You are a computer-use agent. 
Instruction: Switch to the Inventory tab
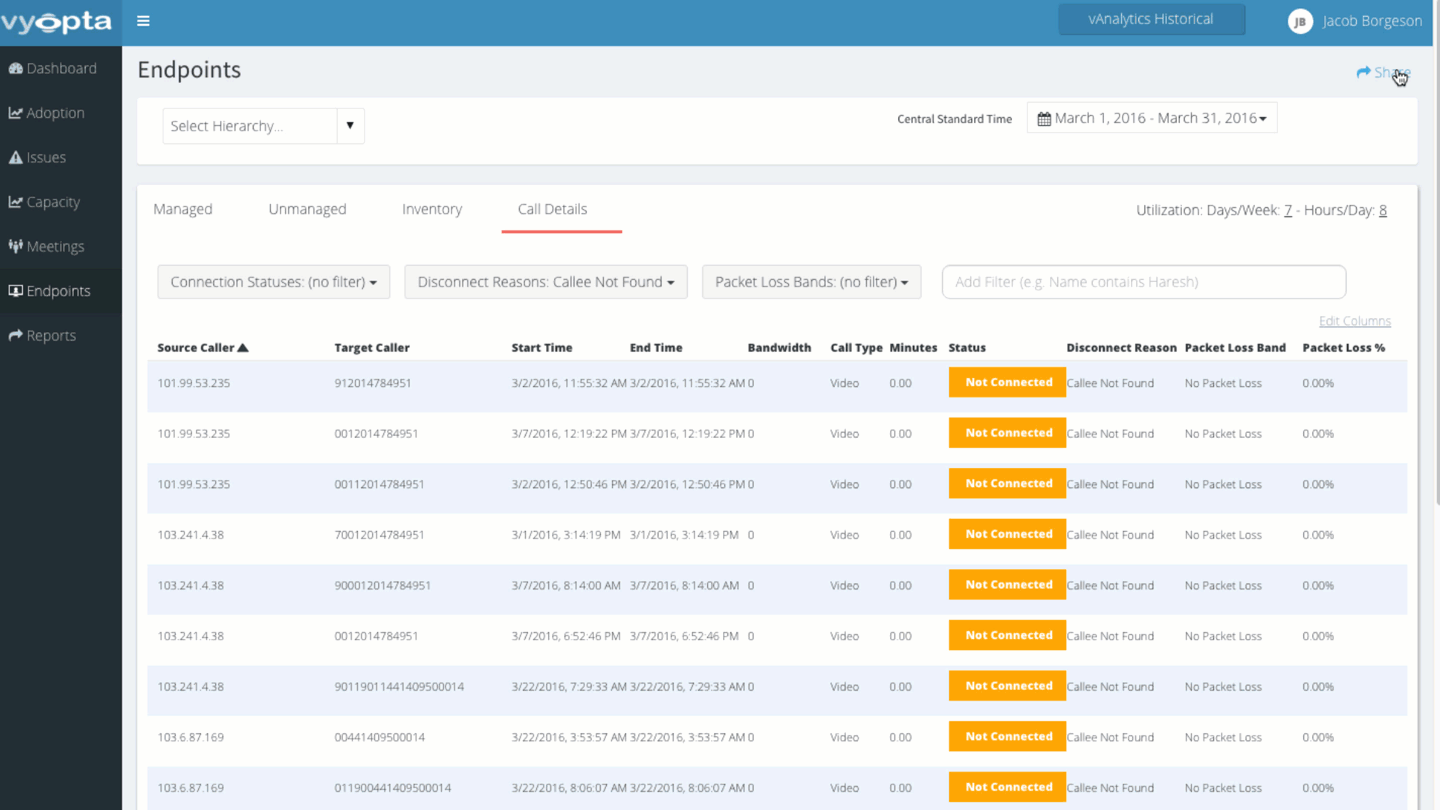(x=432, y=209)
